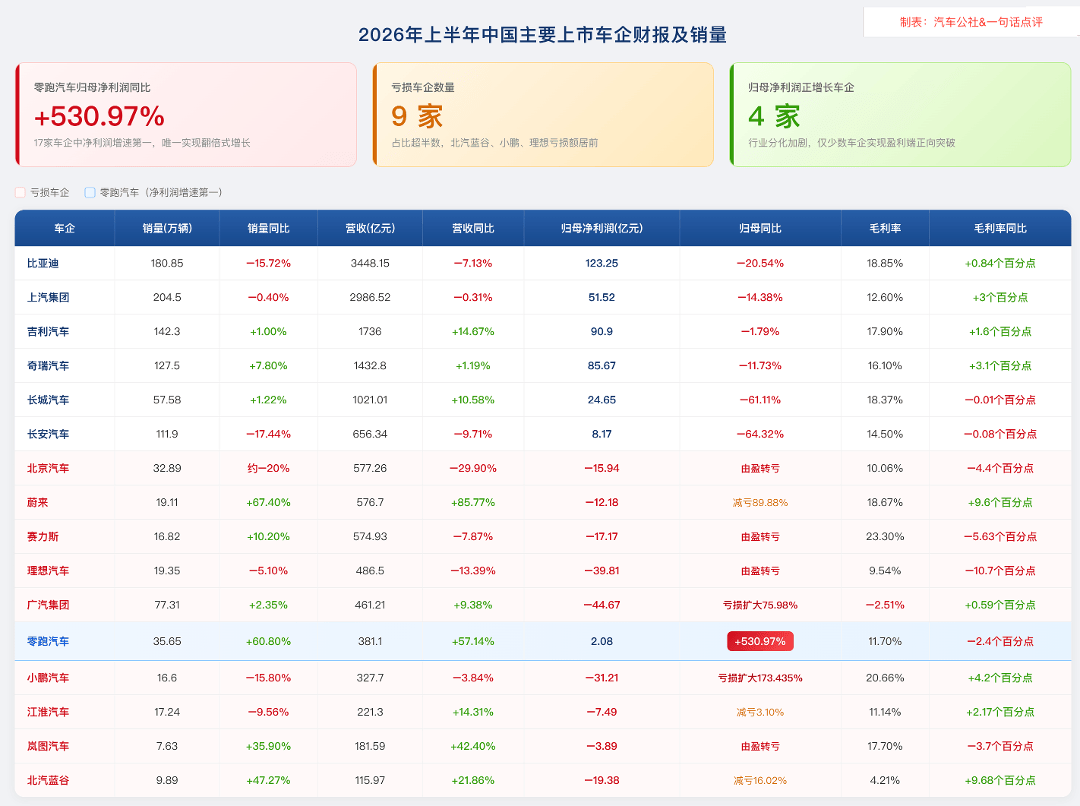Open the 零跑汽车归母净利润同比 summary card

pyautogui.click(x=186, y=114)
